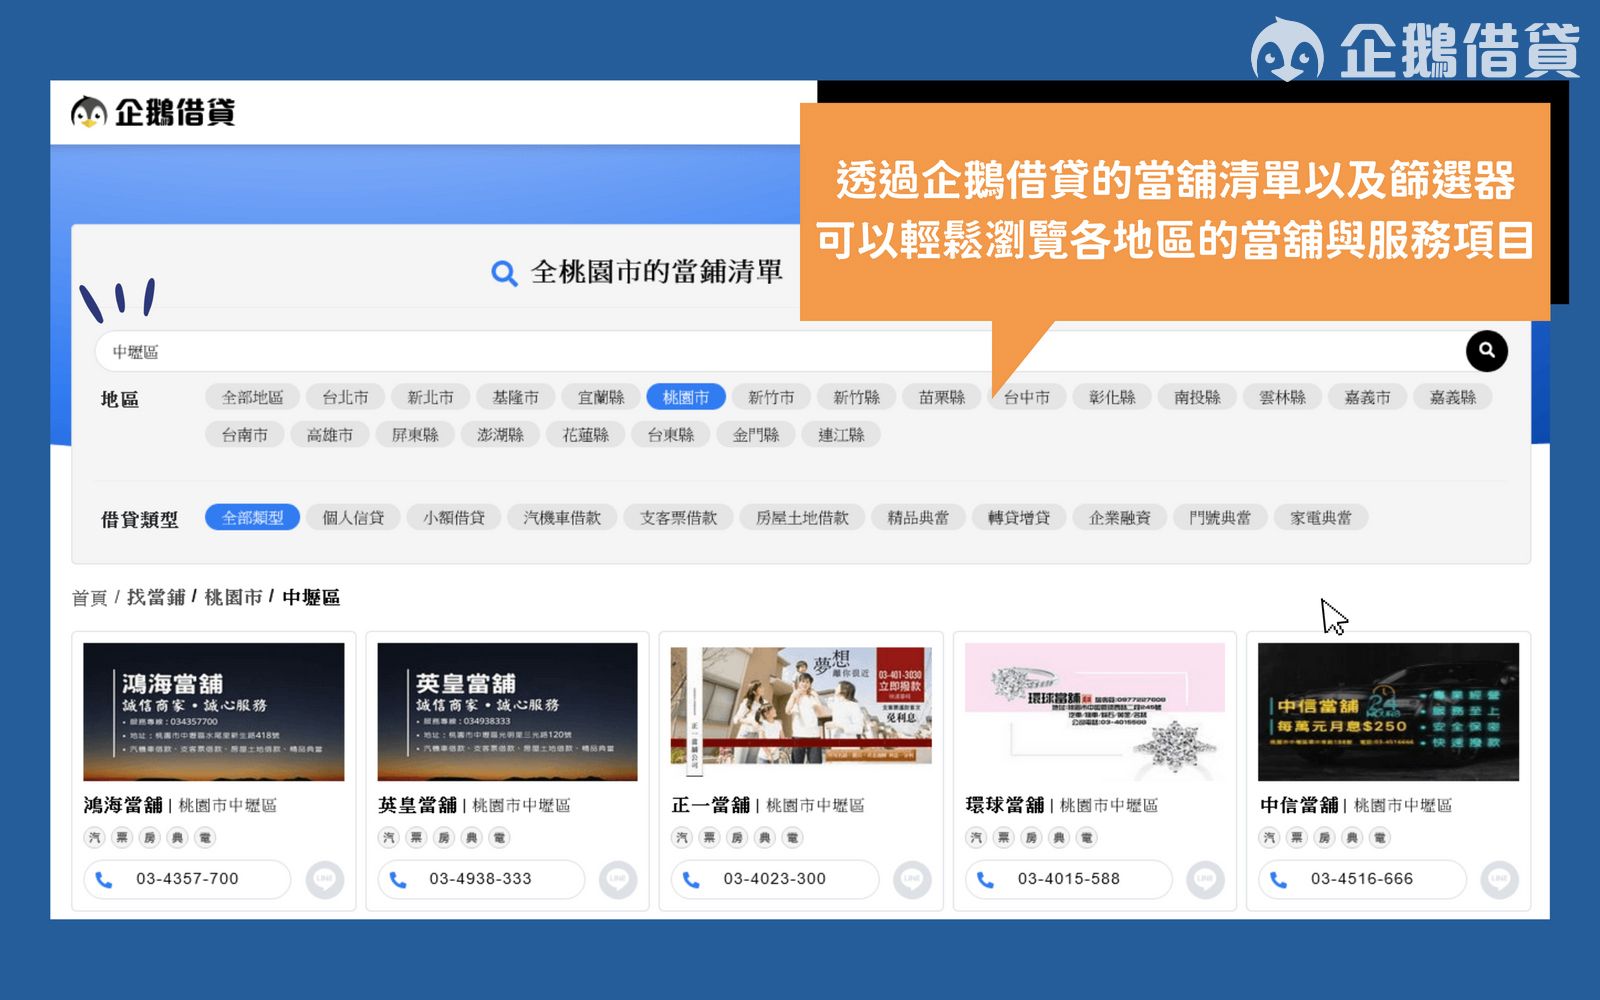
Task: Click the 票 service icon on 環球當舖 card
Action: 1004,837
